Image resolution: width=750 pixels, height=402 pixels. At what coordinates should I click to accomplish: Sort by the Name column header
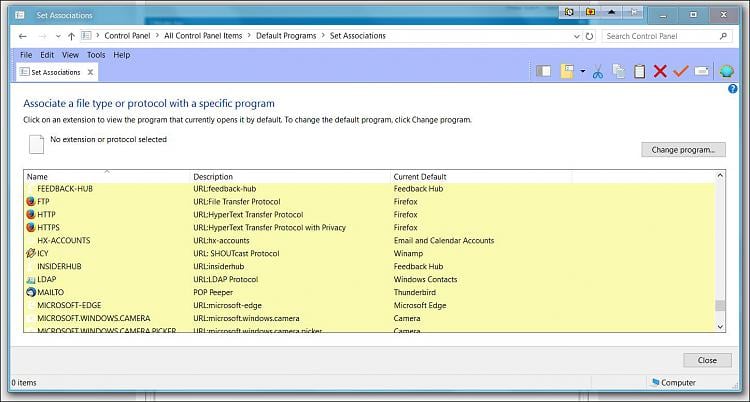click(107, 177)
